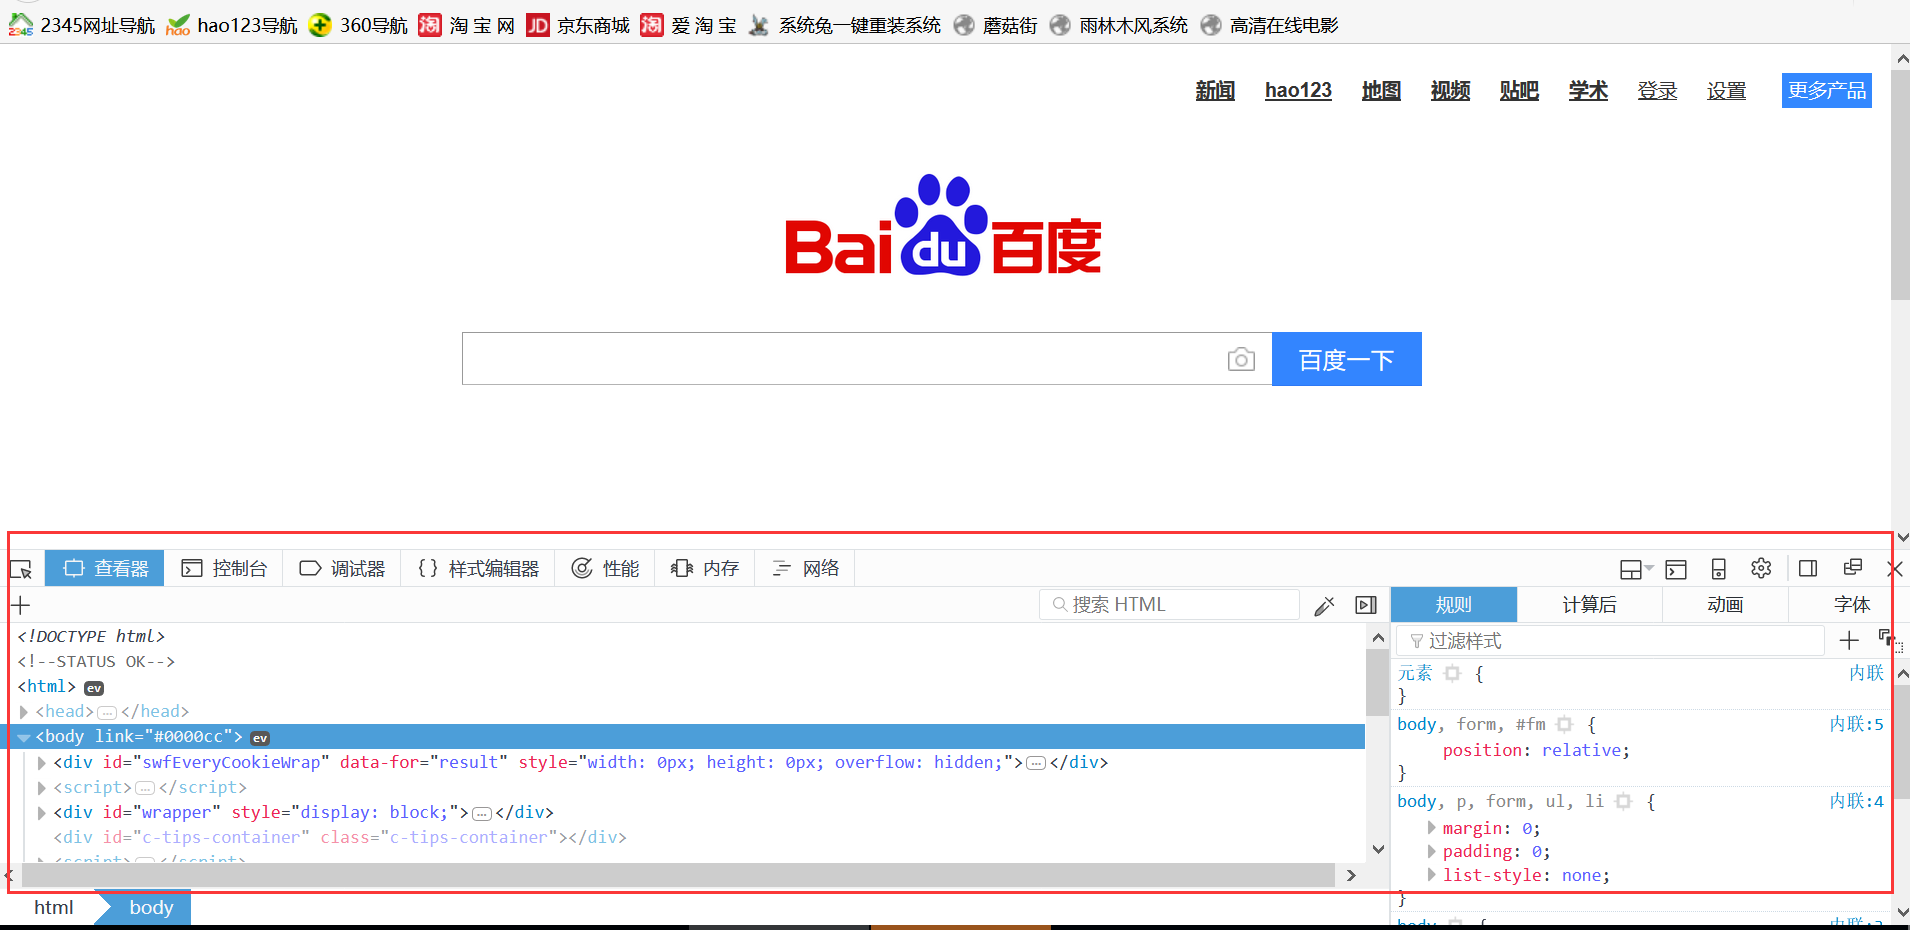Image resolution: width=1910 pixels, height=930 pixels.
Task: Highlight elements matching 元素 selector icon
Action: (1453, 674)
